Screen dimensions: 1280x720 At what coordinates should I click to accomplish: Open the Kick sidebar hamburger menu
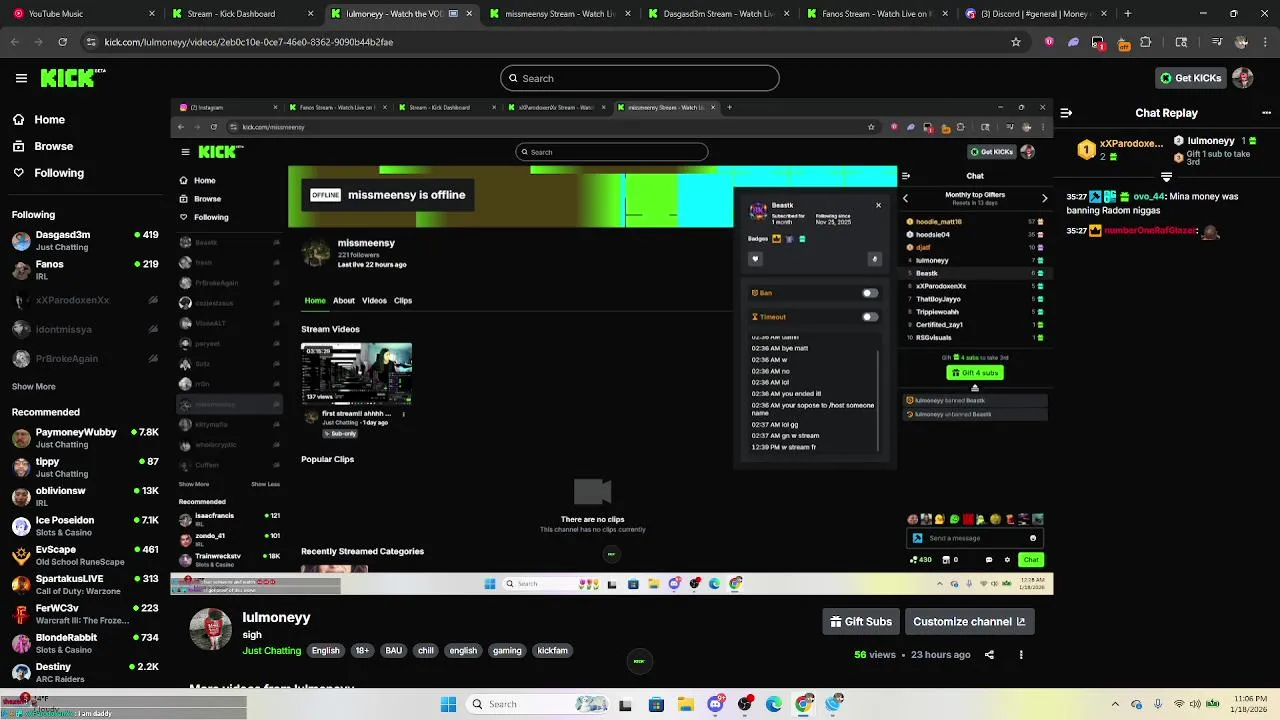(21, 78)
